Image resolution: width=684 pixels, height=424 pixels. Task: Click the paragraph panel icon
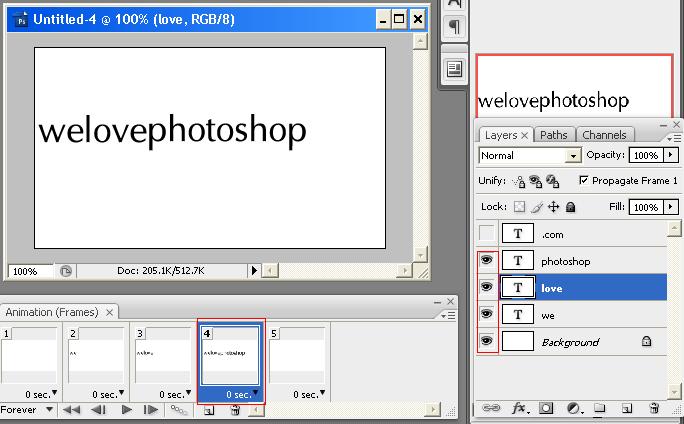pos(454,27)
